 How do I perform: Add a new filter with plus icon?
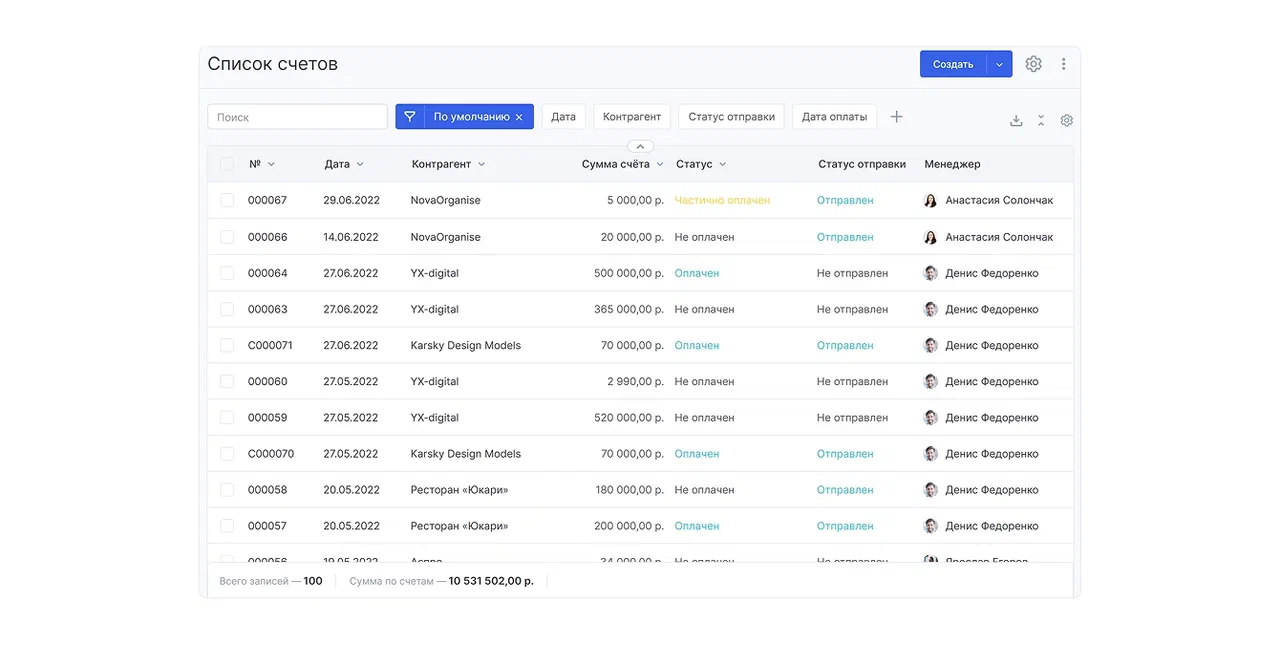(896, 117)
